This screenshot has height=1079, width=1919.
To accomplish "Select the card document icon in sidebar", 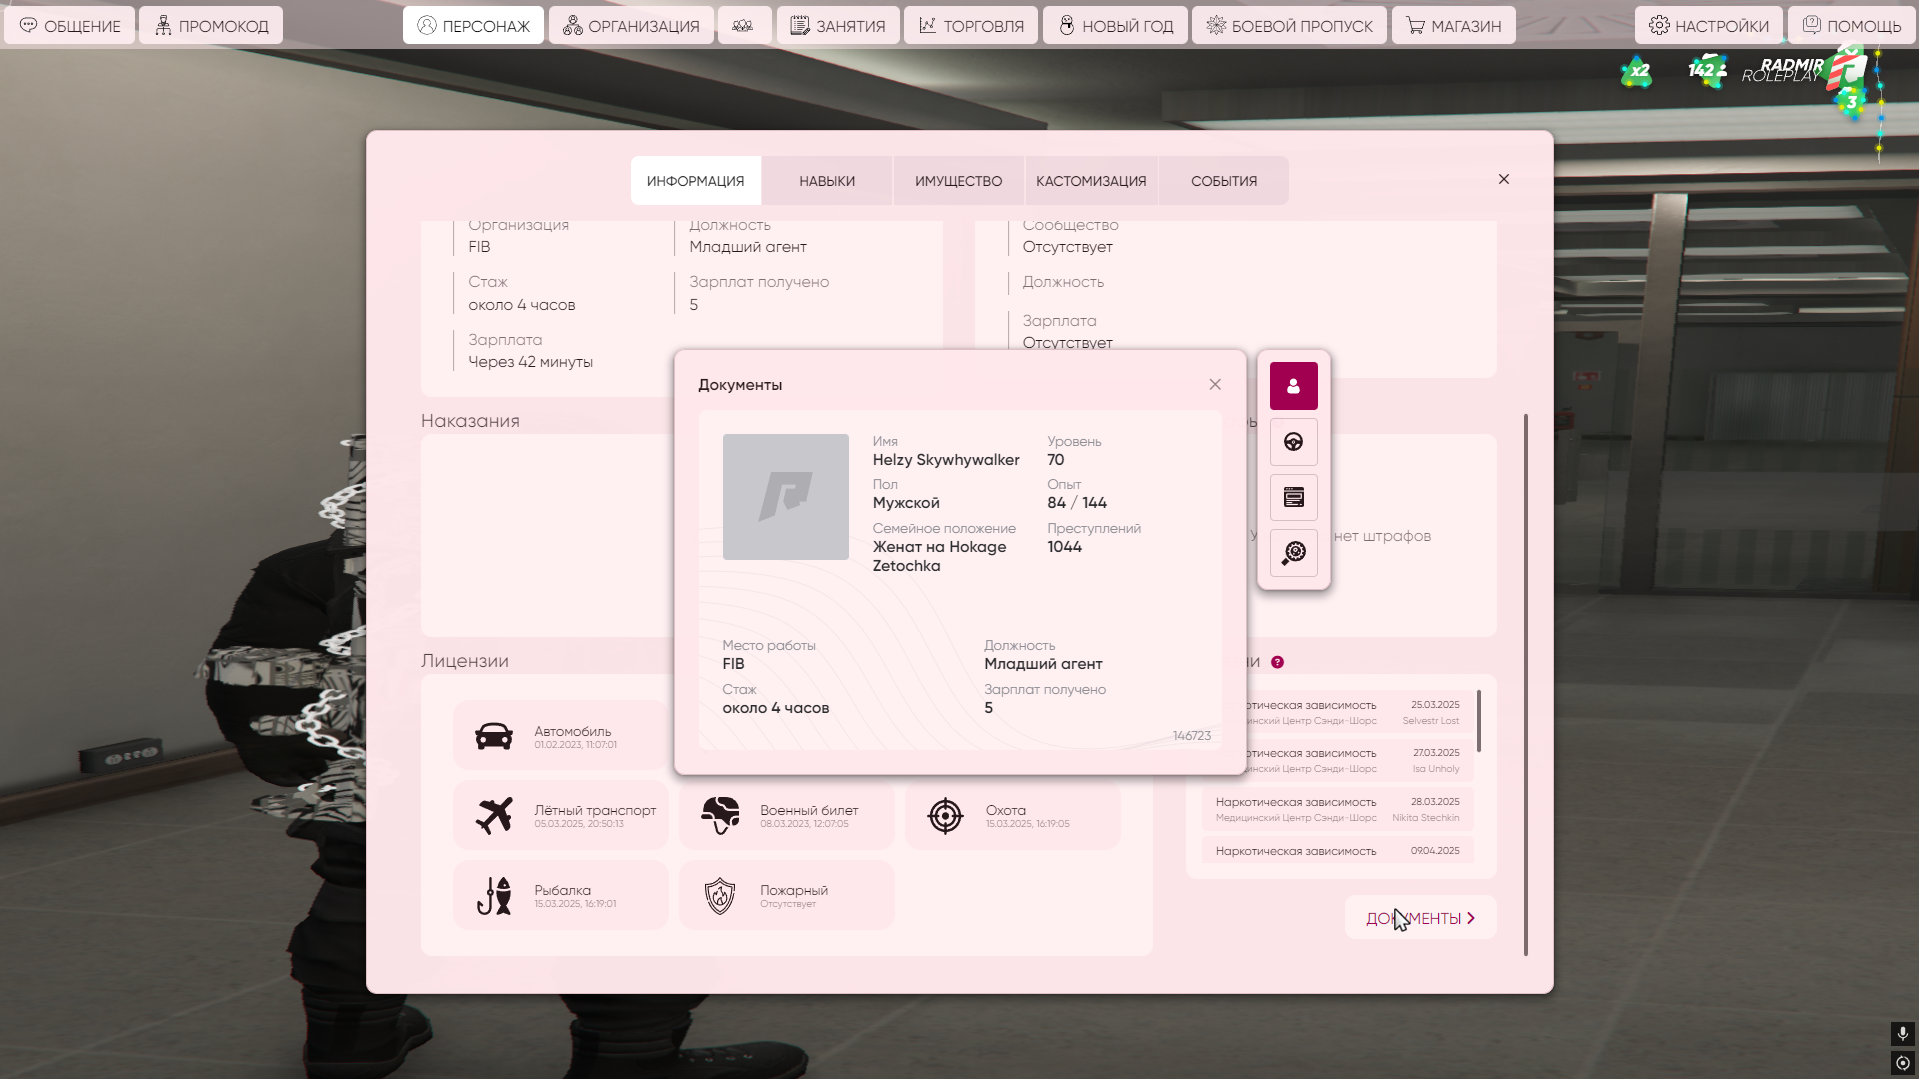I will 1293,497.
